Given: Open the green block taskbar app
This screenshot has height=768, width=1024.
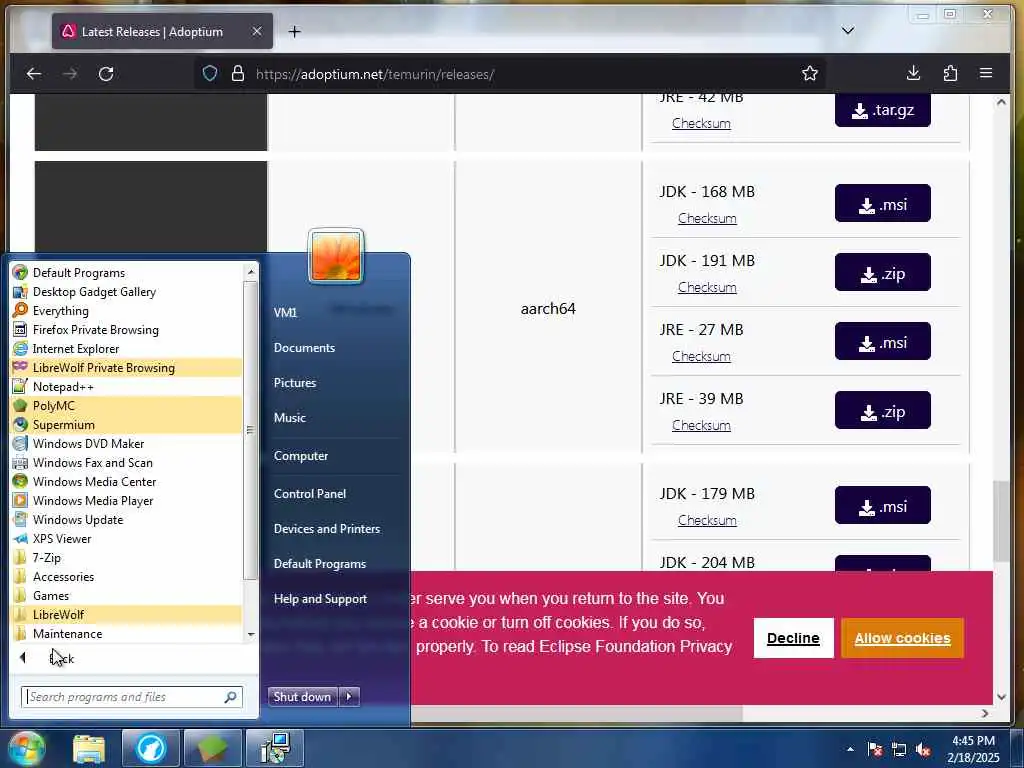Looking at the screenshot, I should pos(212,748).
